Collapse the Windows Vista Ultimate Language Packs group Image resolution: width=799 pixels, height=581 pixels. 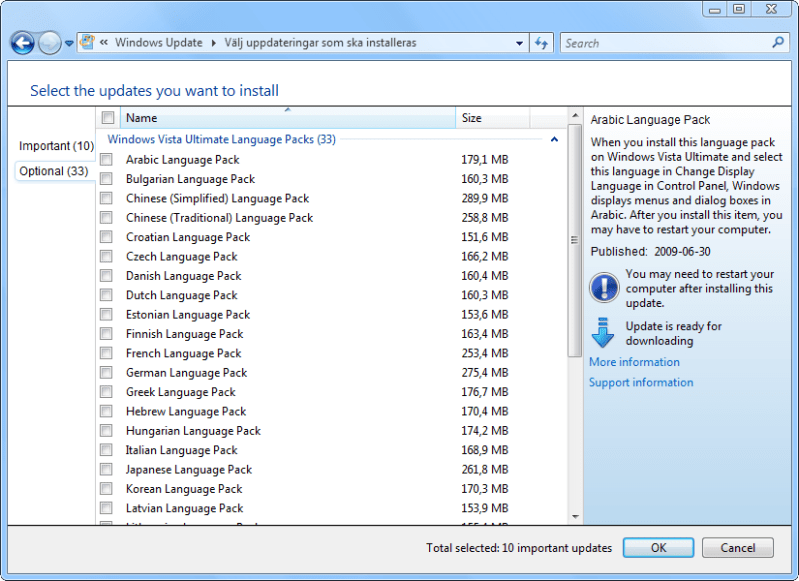click(554, 139)
